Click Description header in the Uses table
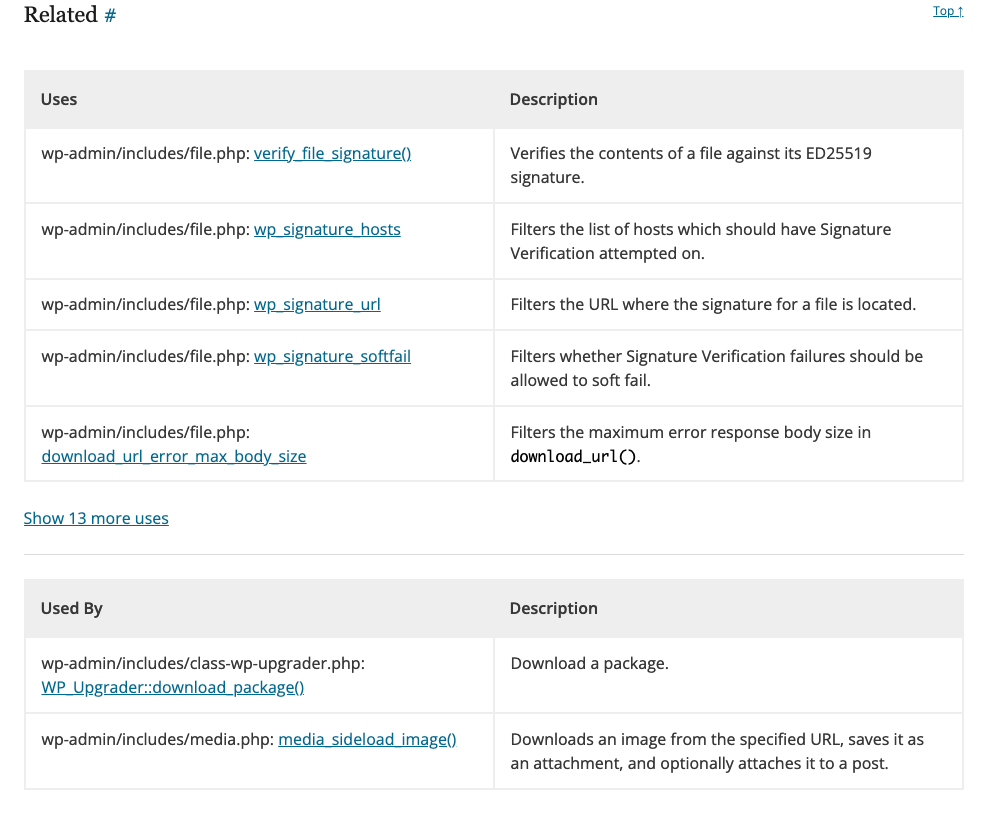Viewport: 999px width, 814px height. coord(554,99)
